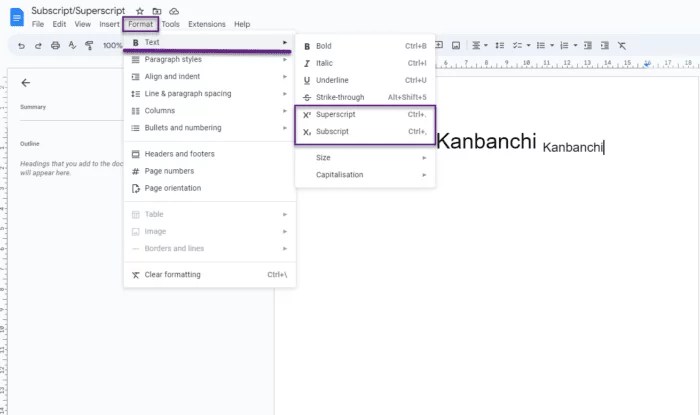Click the Increase indent icon
The image size is (700, 415).
605,46
